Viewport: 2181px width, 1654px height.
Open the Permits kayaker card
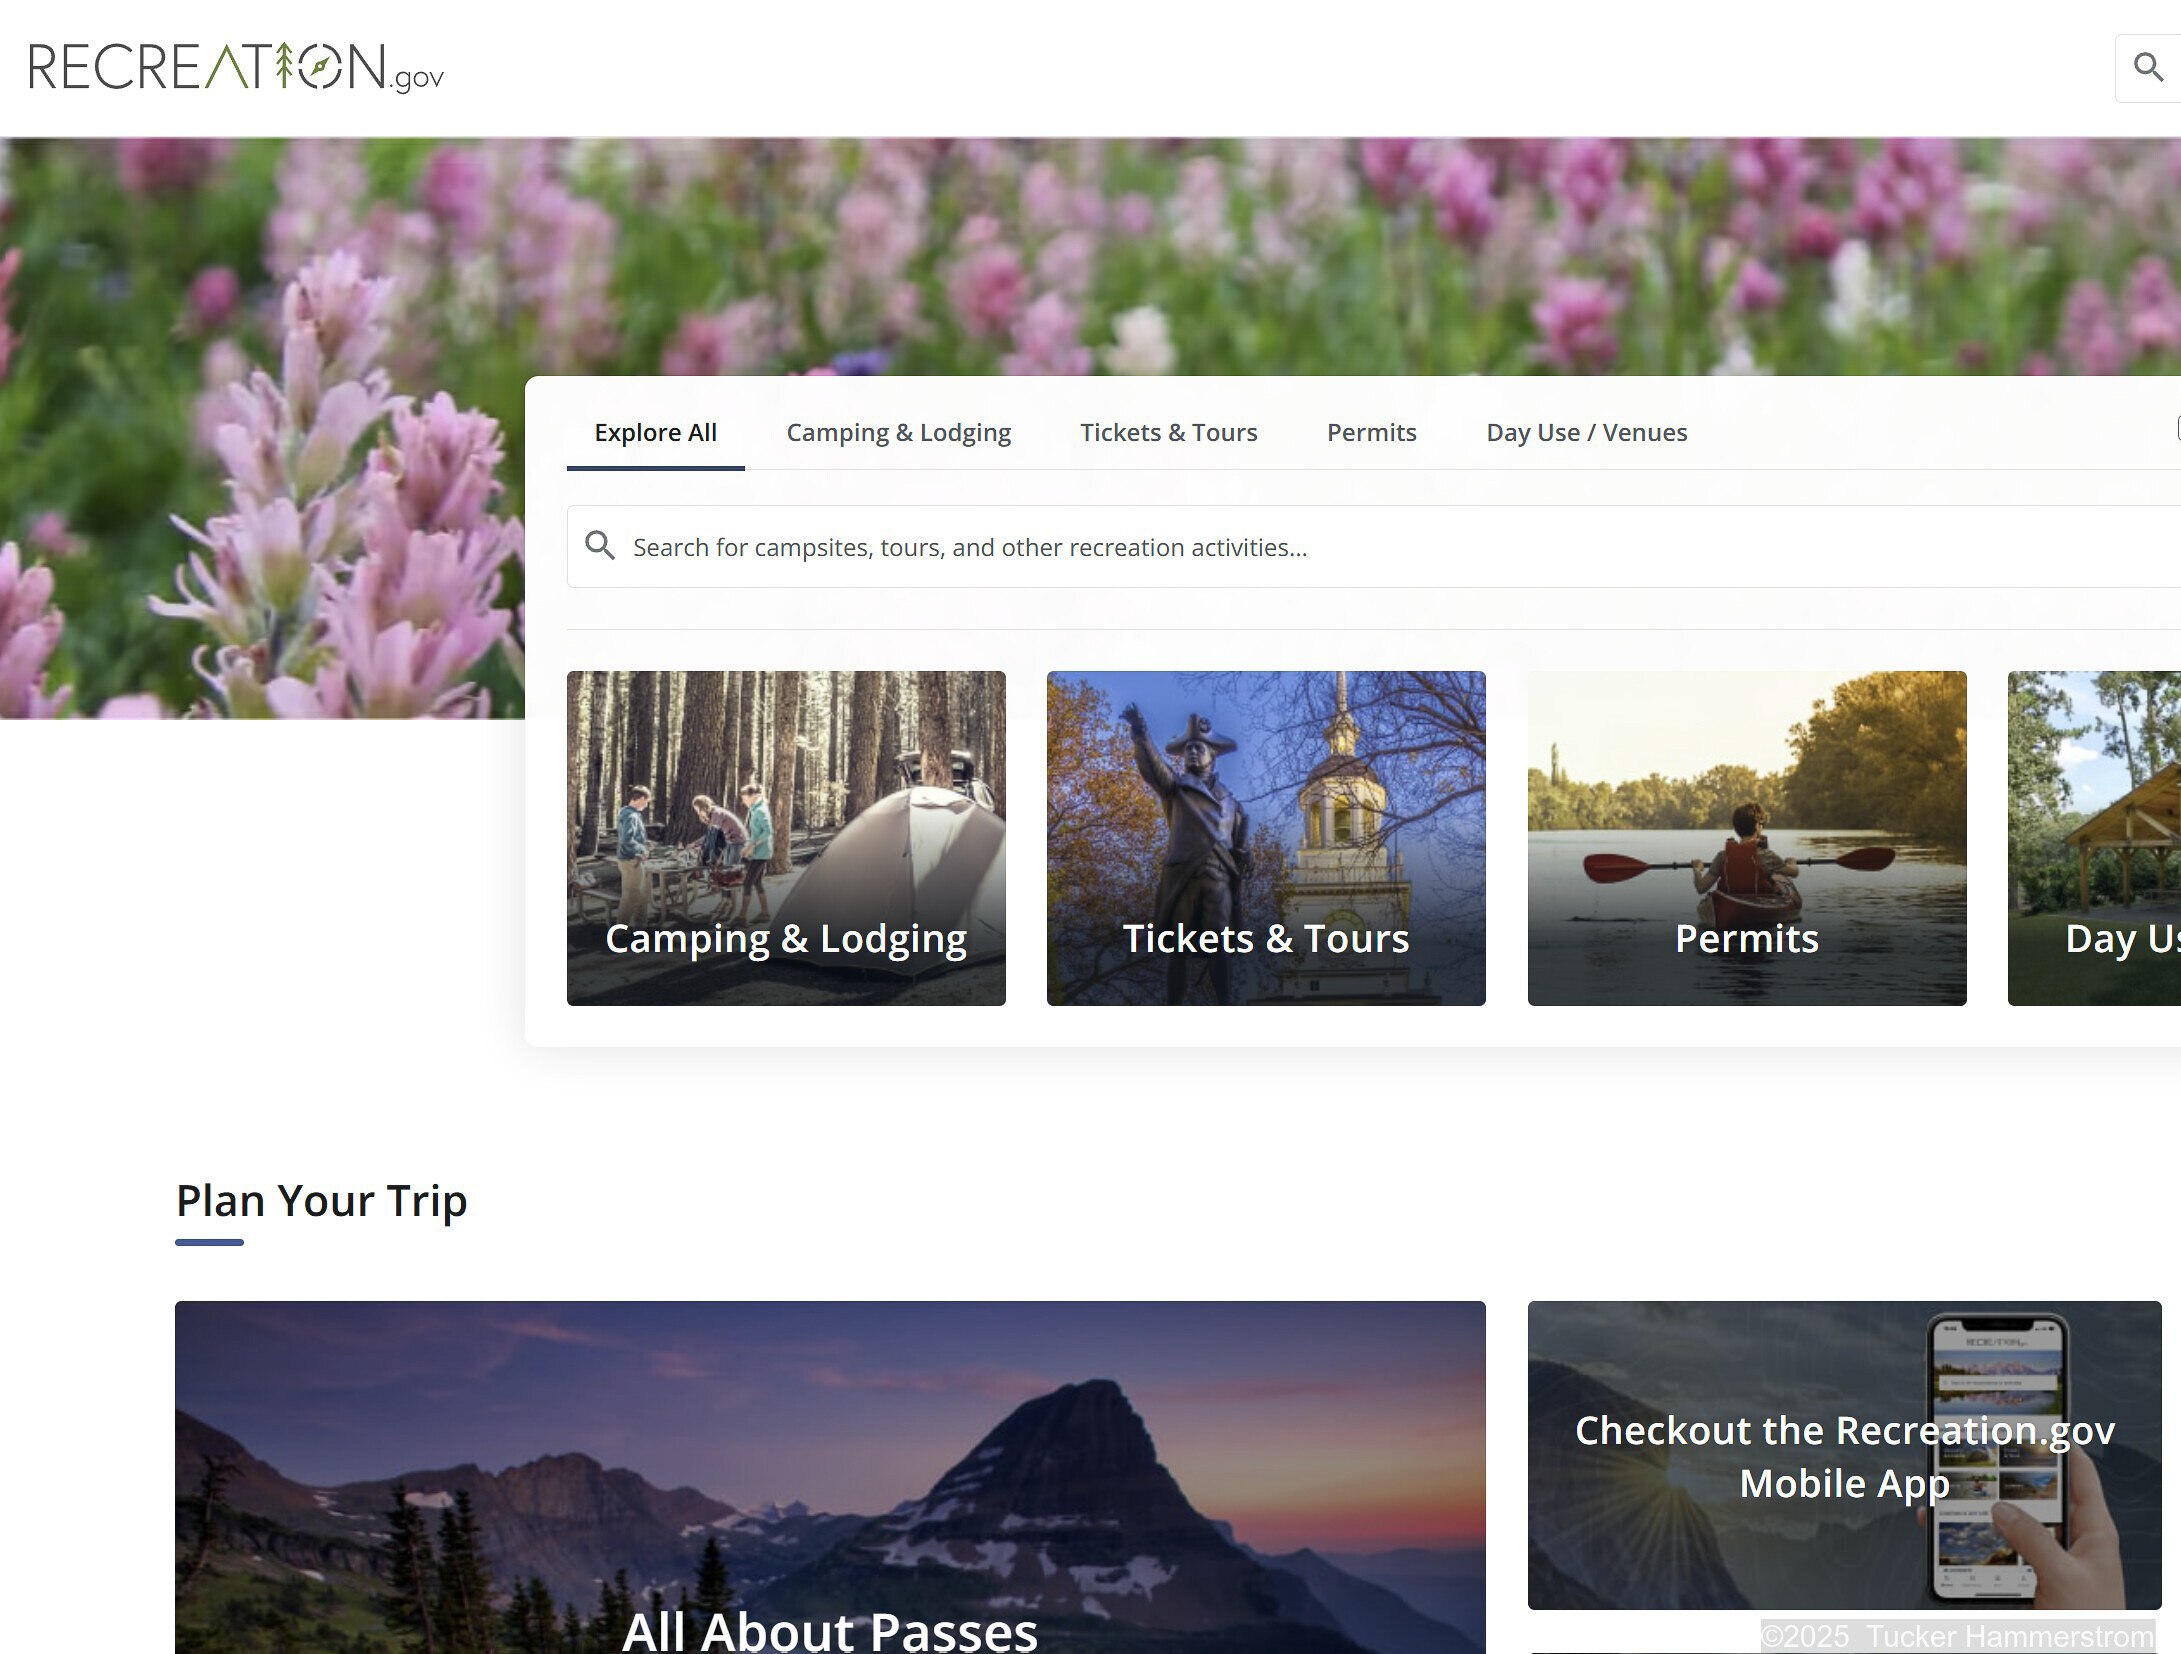[1746, 838]
